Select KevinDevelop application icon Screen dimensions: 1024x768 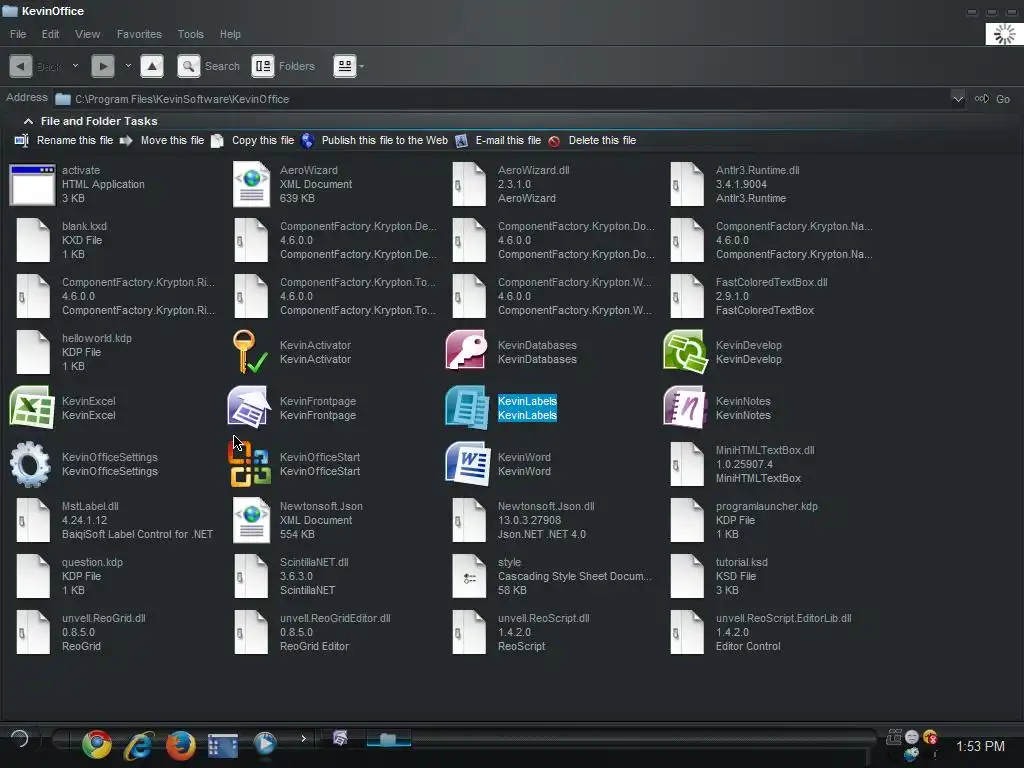[685, 351]
